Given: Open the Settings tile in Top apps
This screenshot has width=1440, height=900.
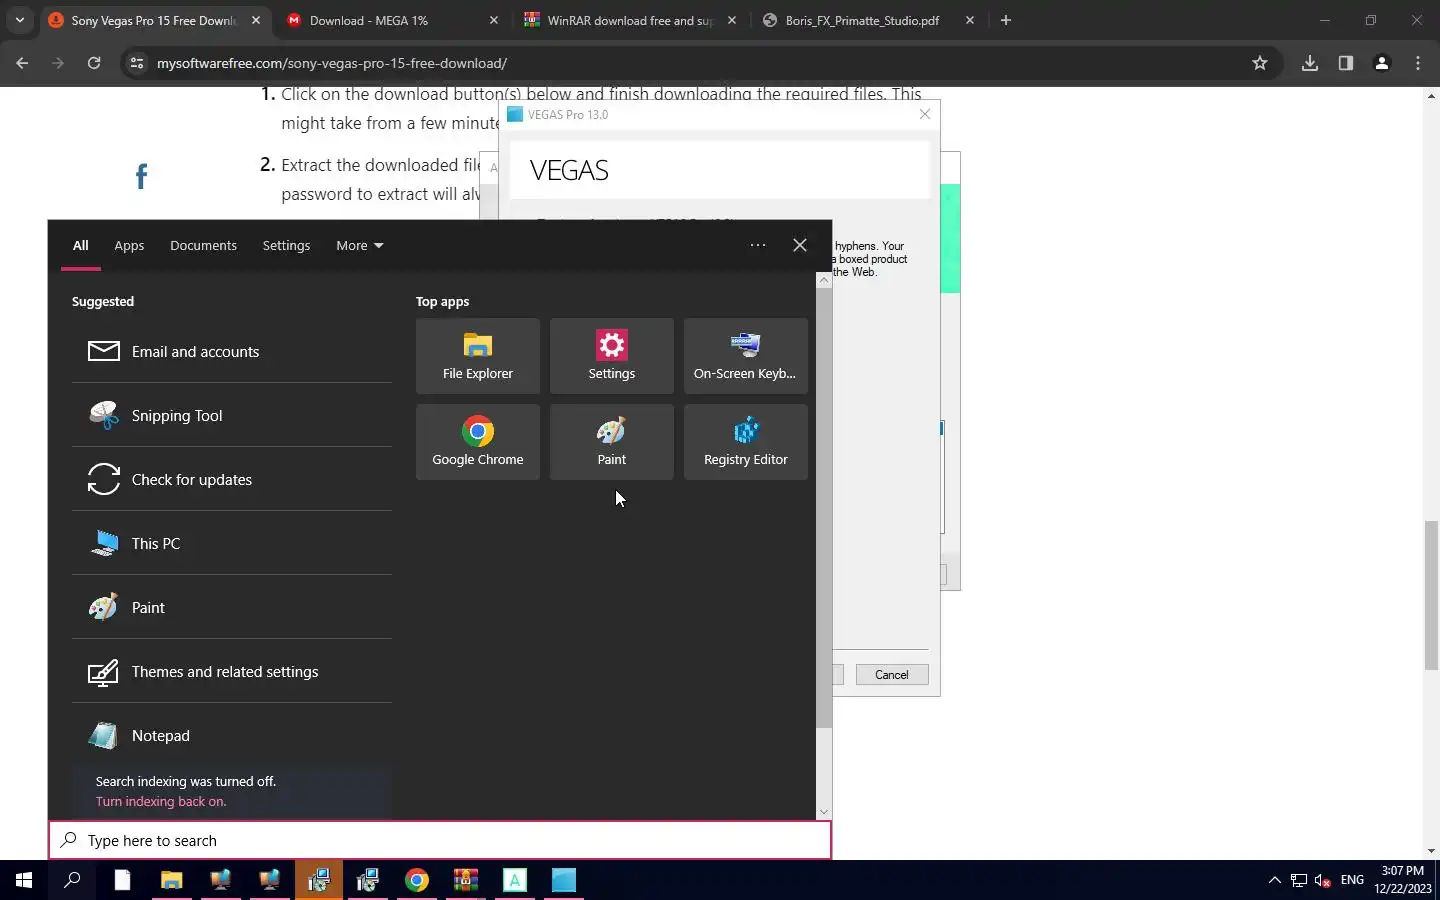Looking at the screenshot, I should (612, 356).
